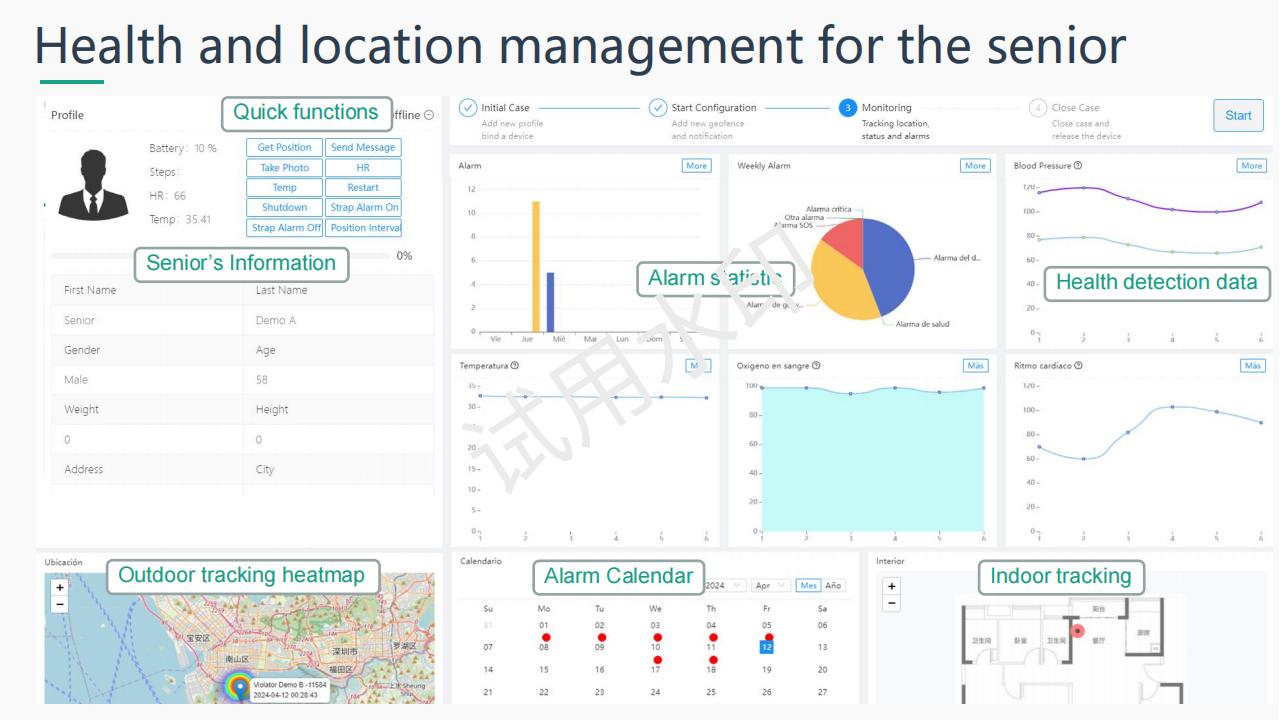Click the Start button

coord(1238,115)
